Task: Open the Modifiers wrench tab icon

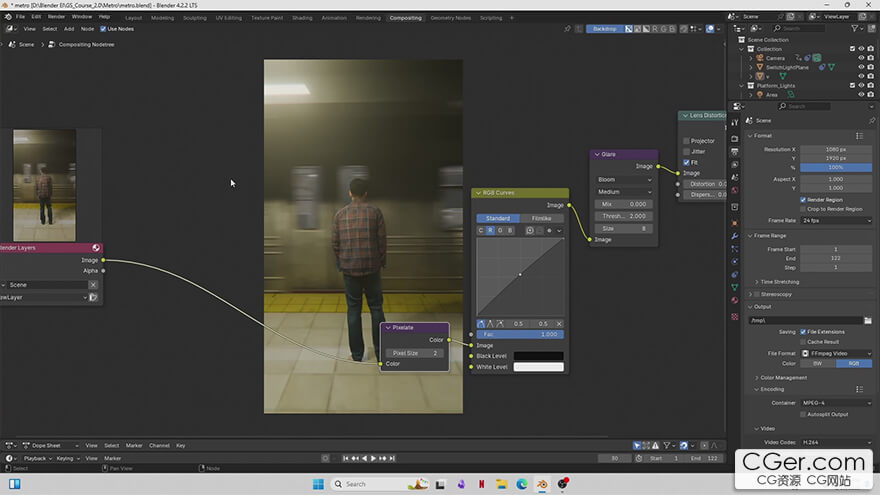Action: point(735,236)
